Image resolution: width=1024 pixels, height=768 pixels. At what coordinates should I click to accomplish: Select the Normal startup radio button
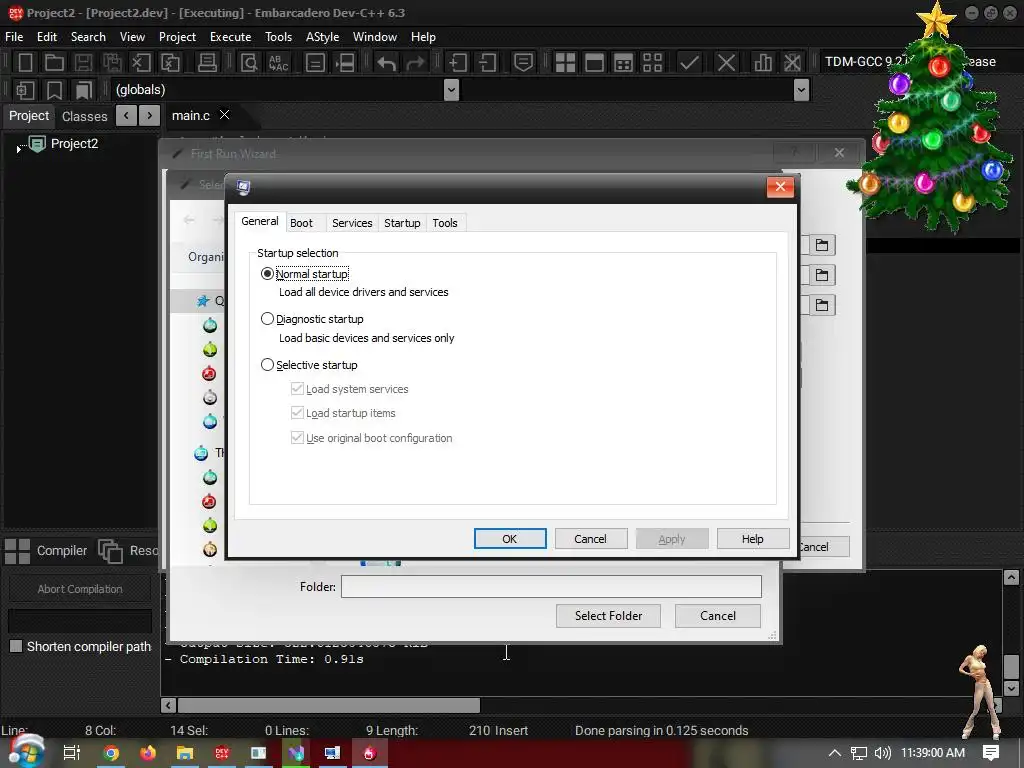pos(267,274)
